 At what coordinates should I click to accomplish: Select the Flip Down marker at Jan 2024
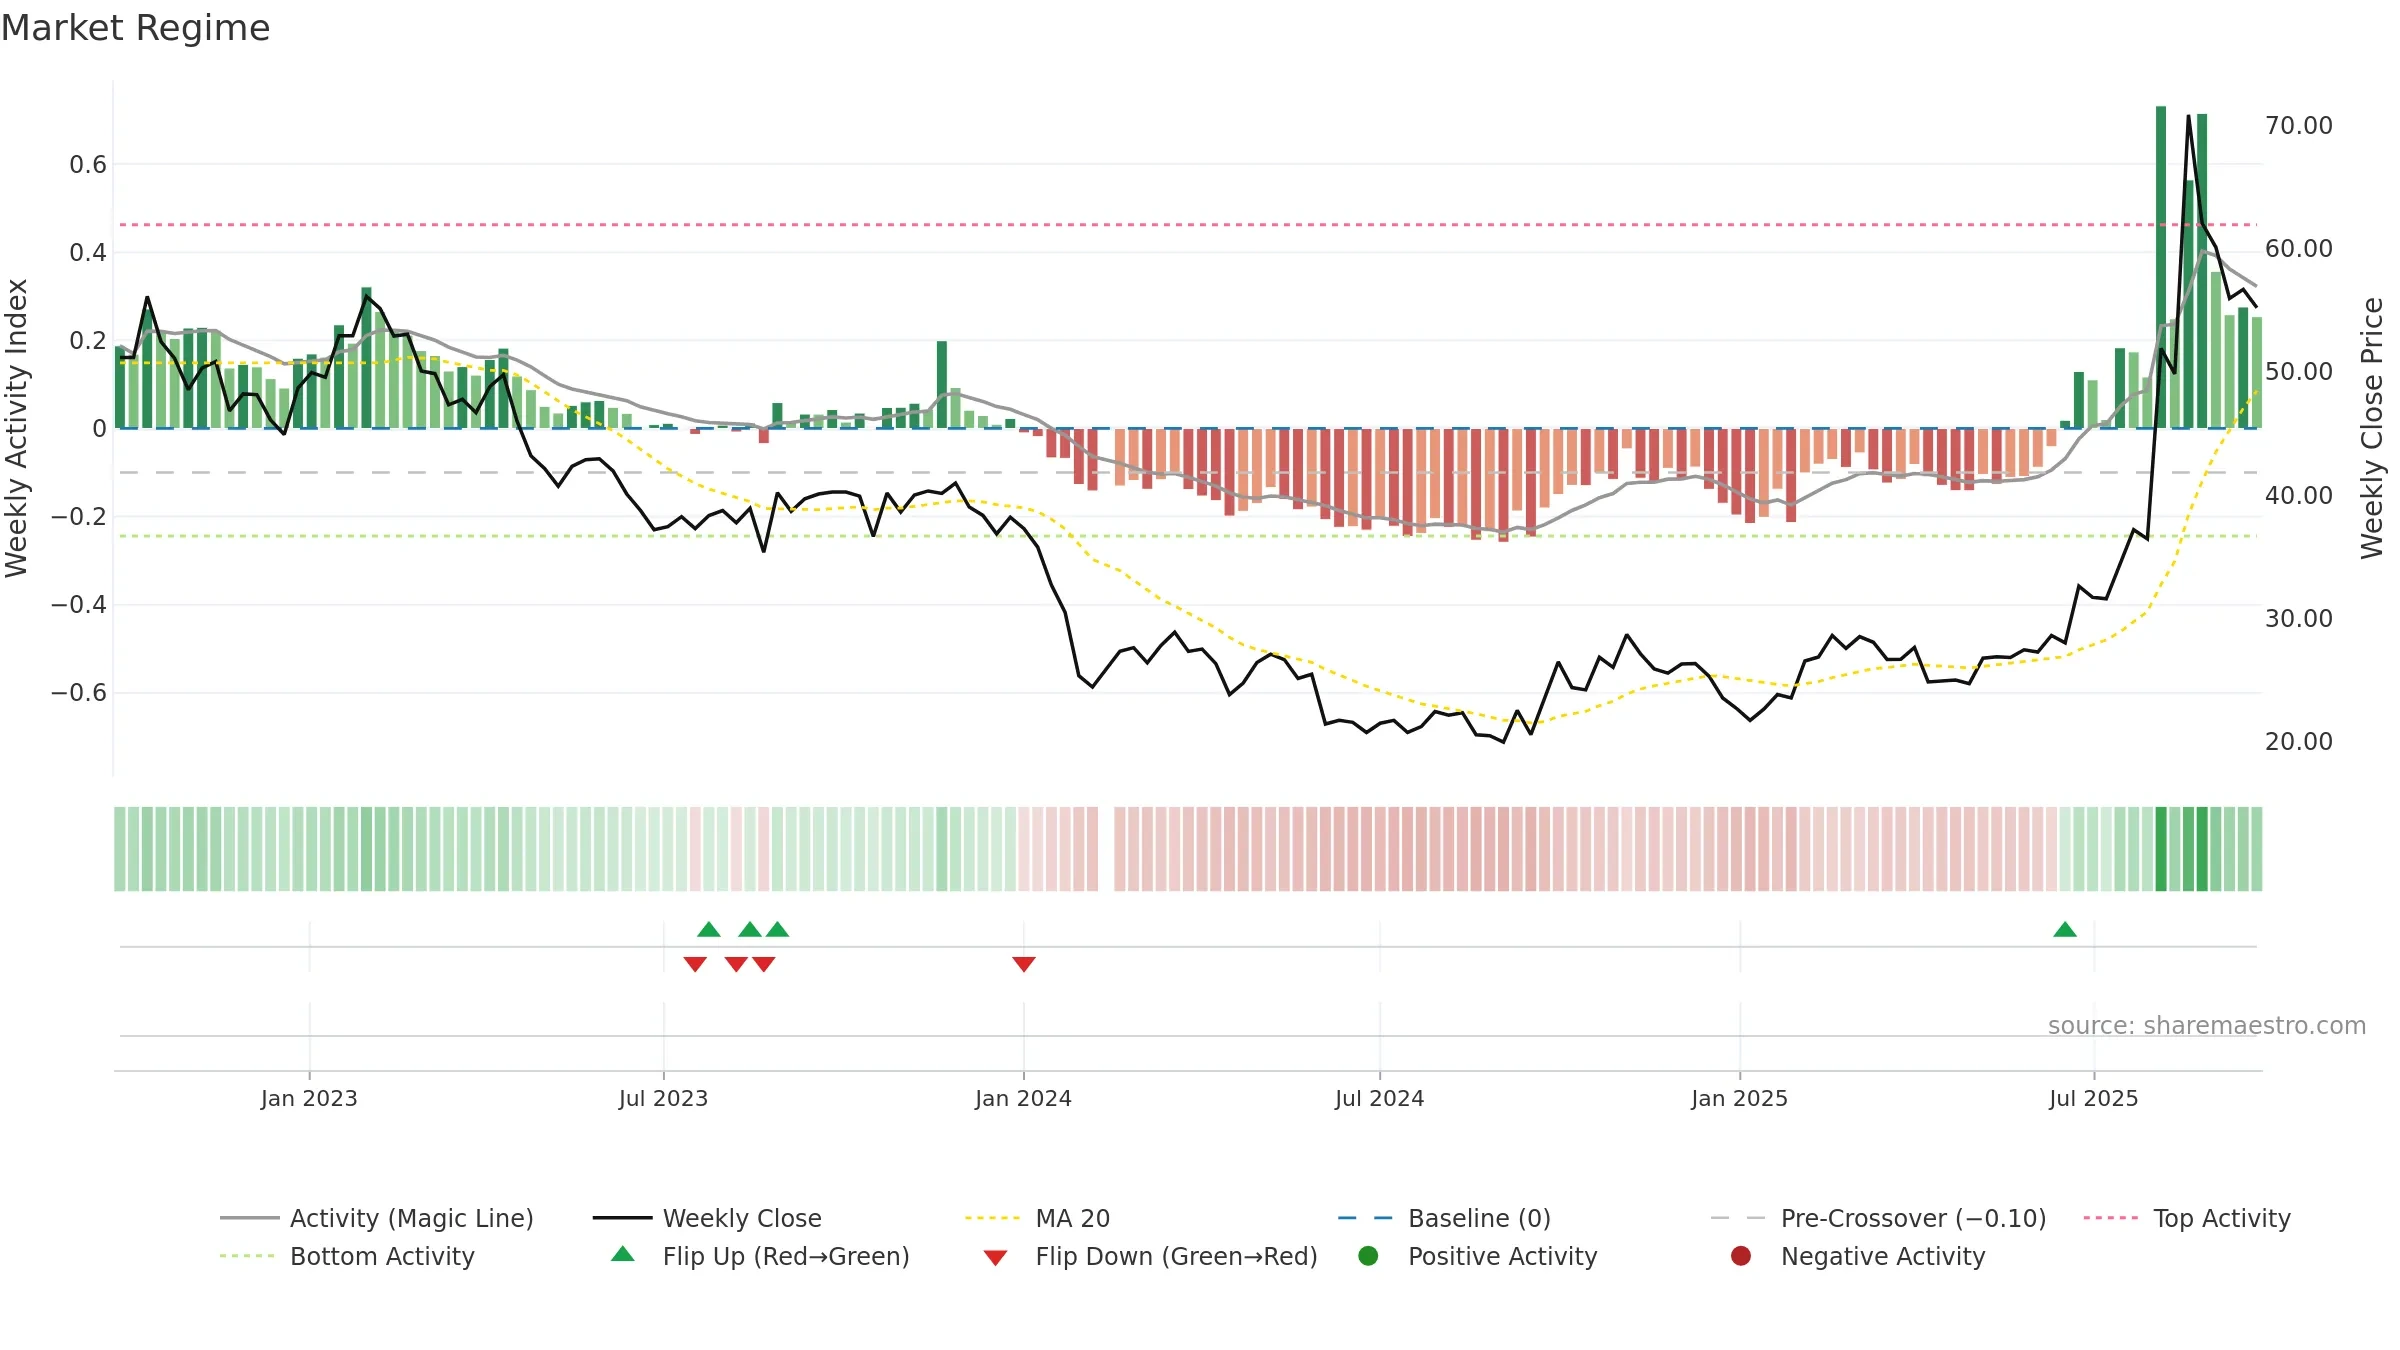(x=1024, y=964)
